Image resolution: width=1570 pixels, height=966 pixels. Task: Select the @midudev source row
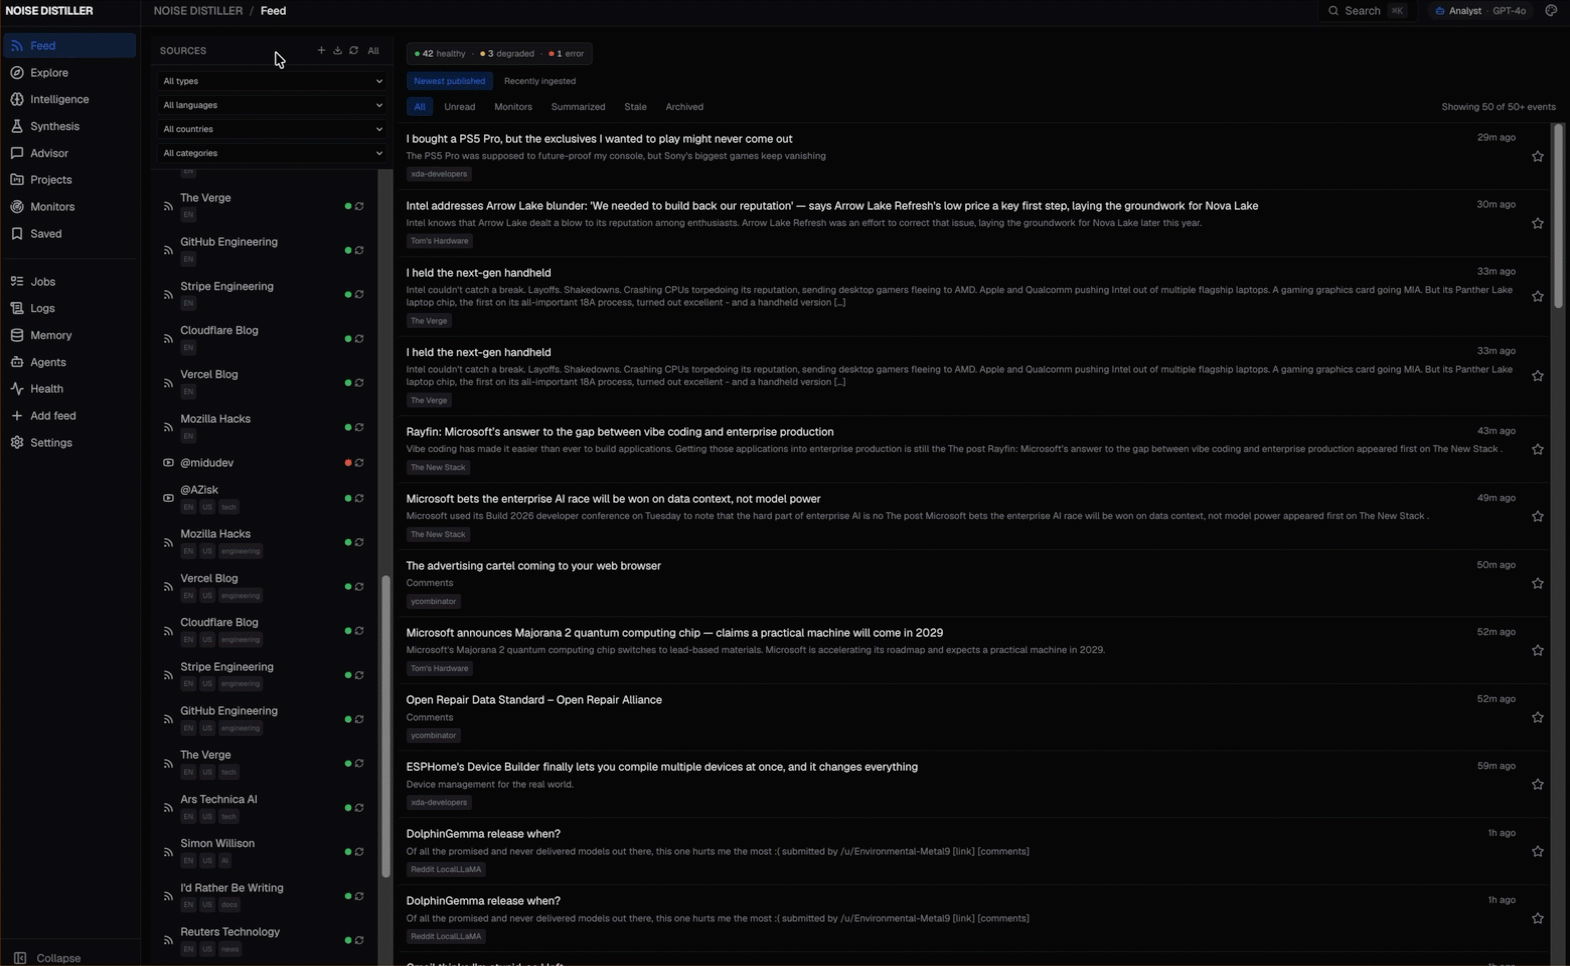tap(265, 463)
